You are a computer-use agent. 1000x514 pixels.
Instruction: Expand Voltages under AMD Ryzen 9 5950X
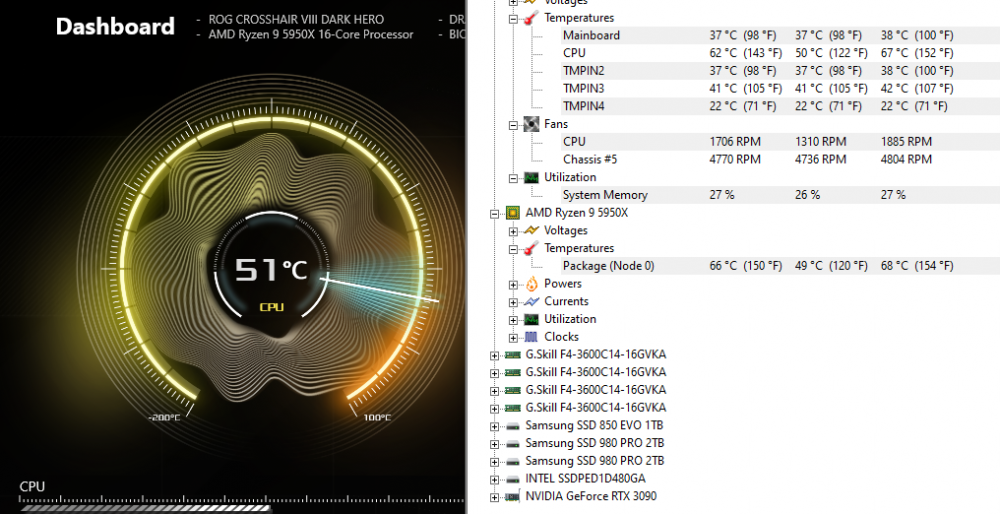(513, 231)
